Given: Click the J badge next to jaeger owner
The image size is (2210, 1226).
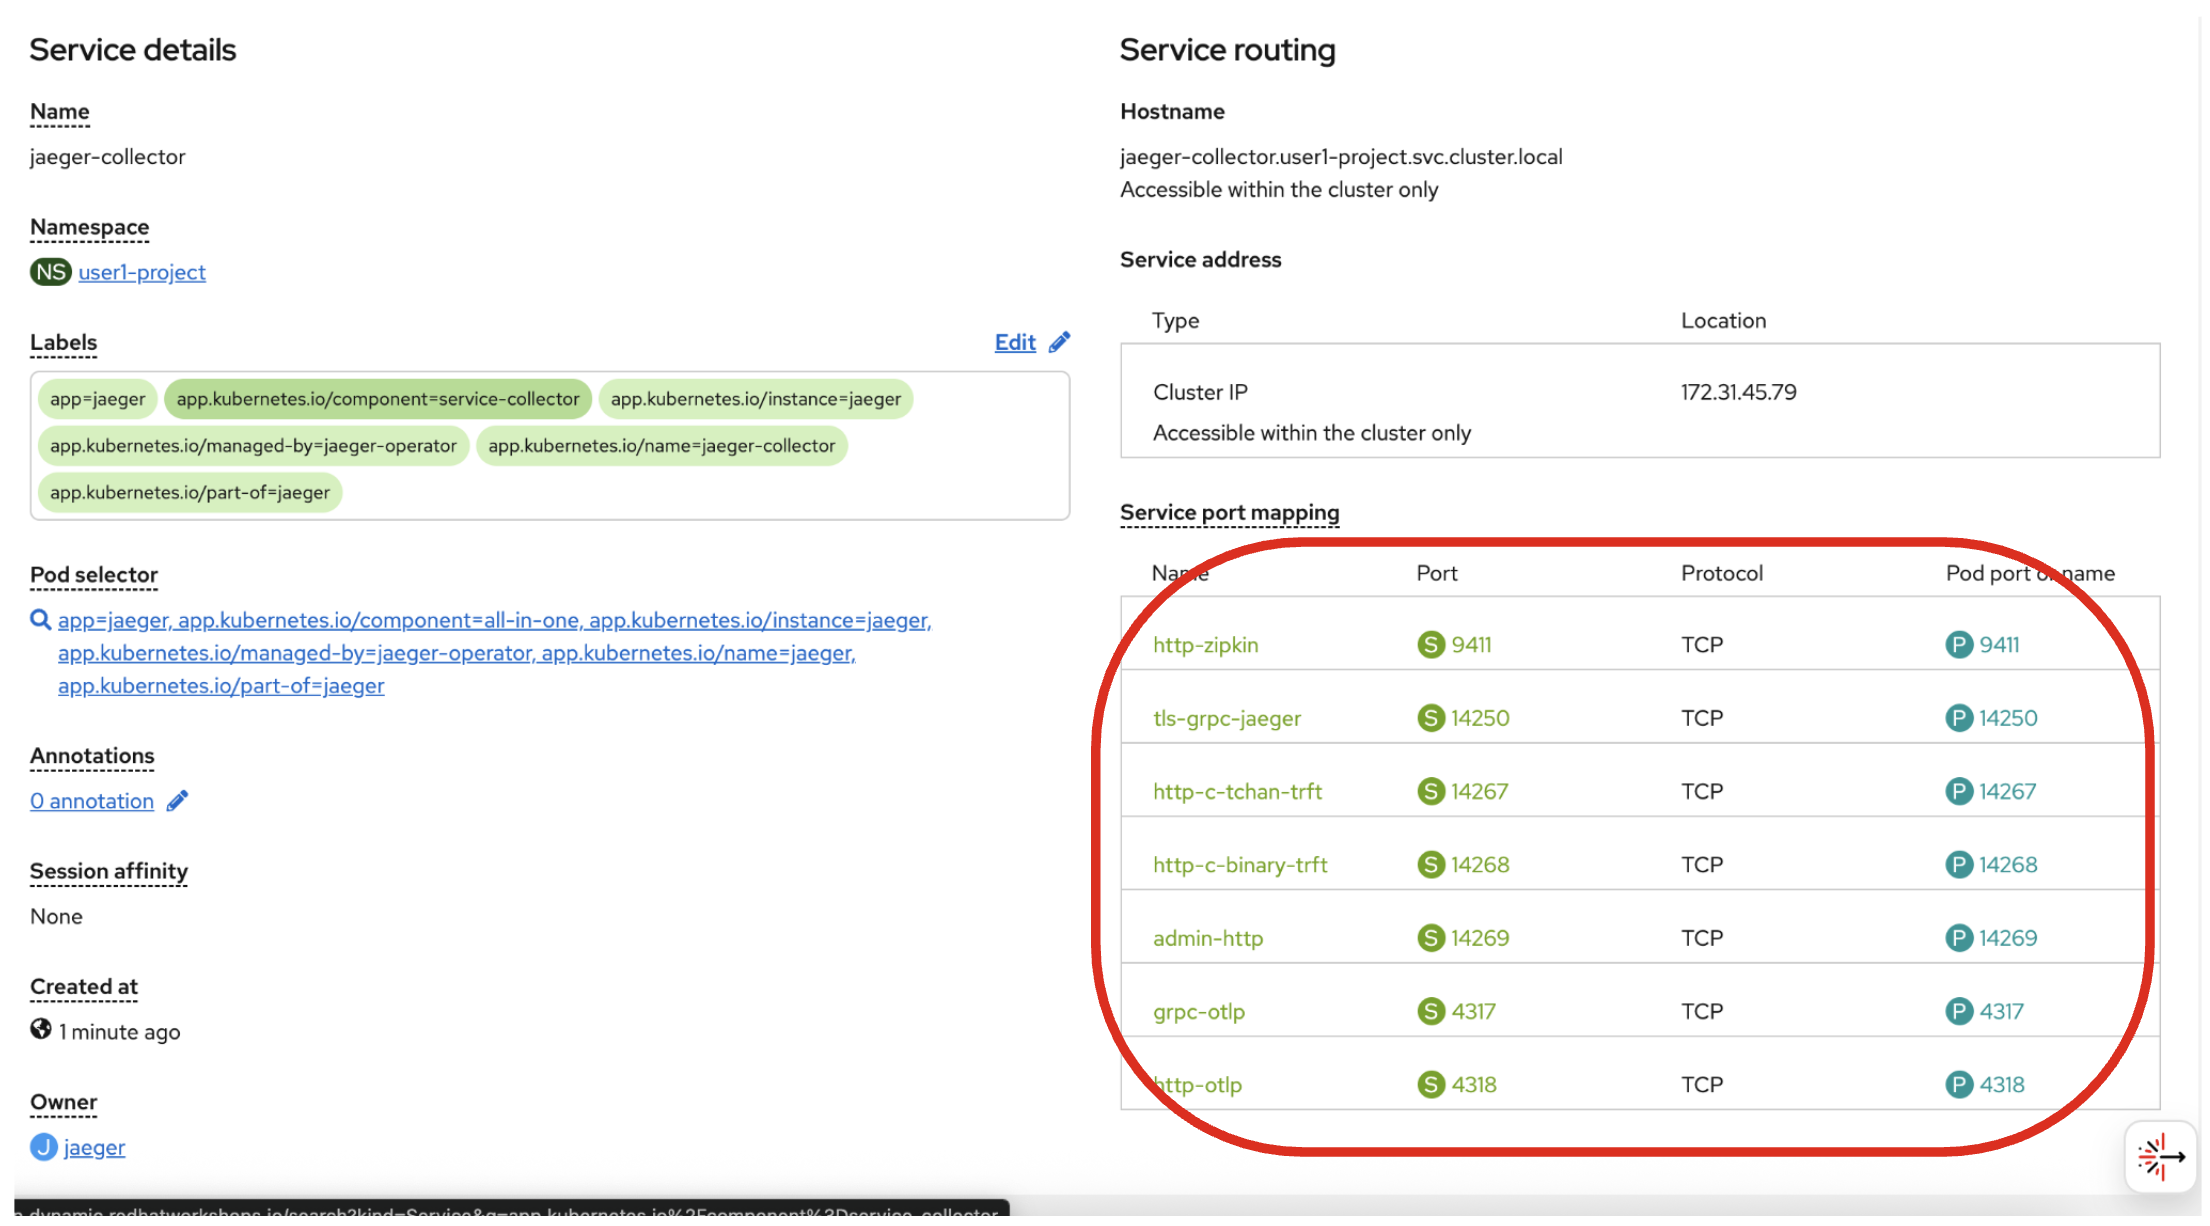Looking at the screenshot, I should coord(43,1148).
